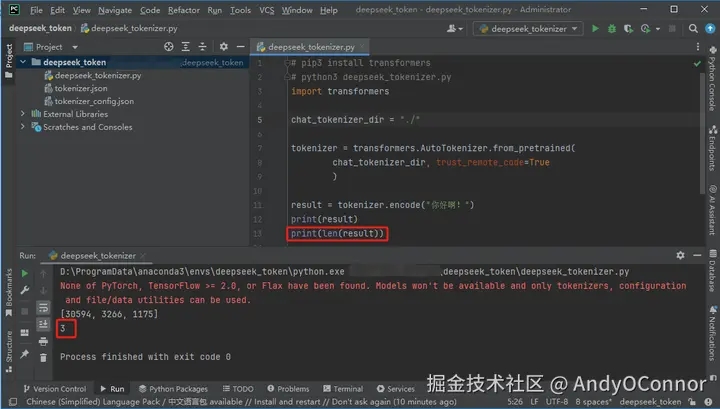
Task: Open the deepseek_tokenizer run configuration dropdown
Action: [528, 28]
